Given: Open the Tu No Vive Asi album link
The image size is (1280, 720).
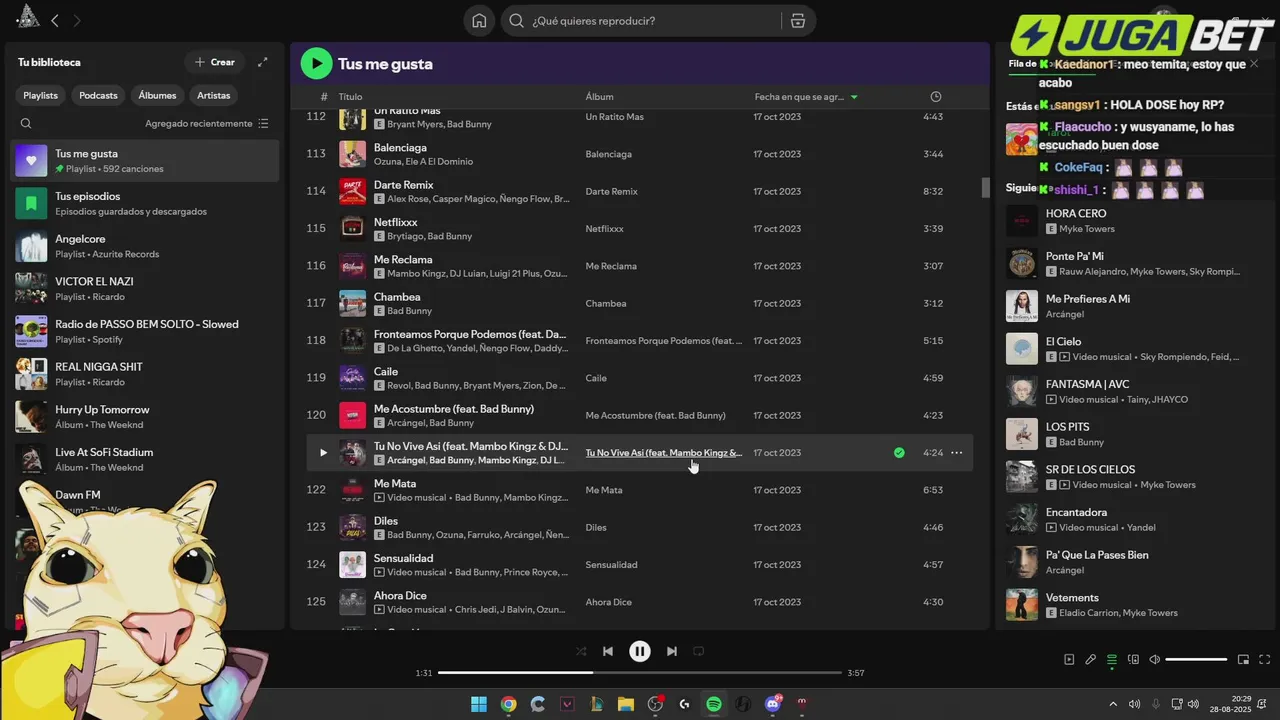Looking at the screenshot, I should [664, 453].
